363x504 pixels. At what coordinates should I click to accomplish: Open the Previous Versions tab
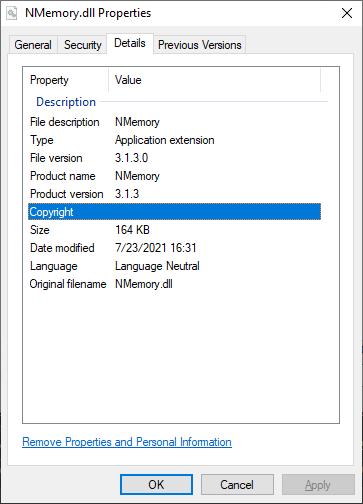(x=199, y=45)
